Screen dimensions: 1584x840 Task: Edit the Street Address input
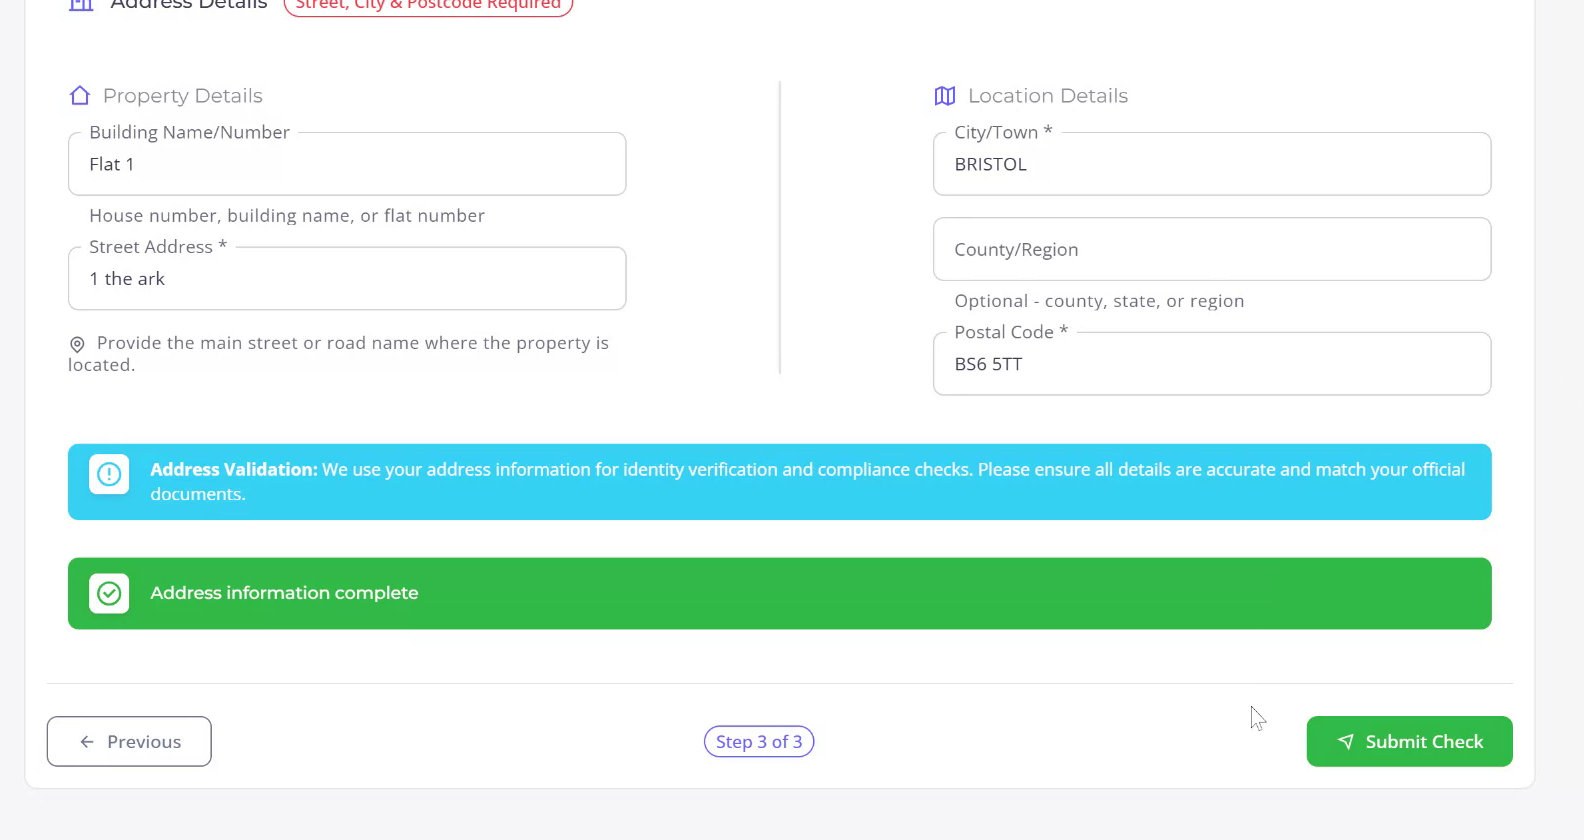pos(347,279)
